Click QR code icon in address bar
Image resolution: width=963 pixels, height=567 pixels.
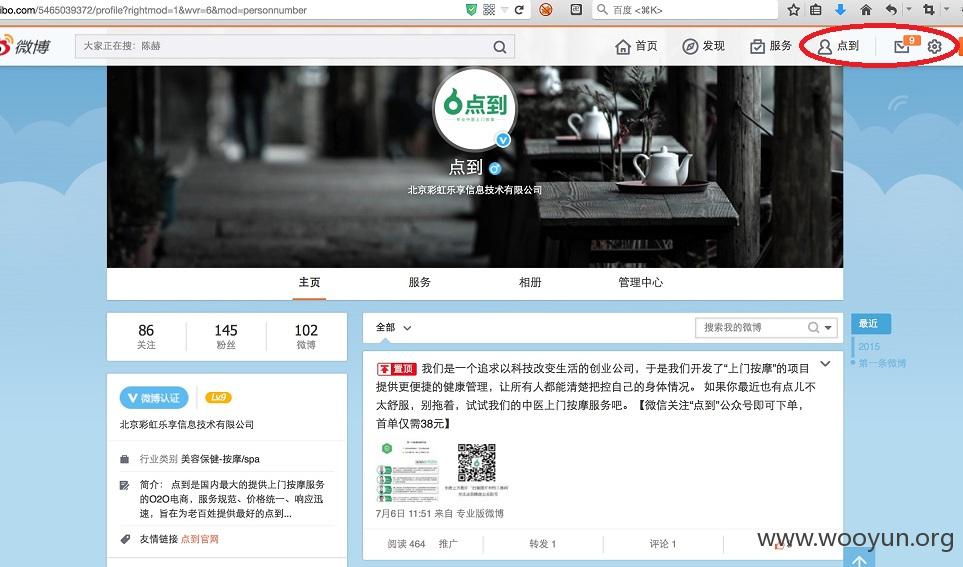(489, 9)
